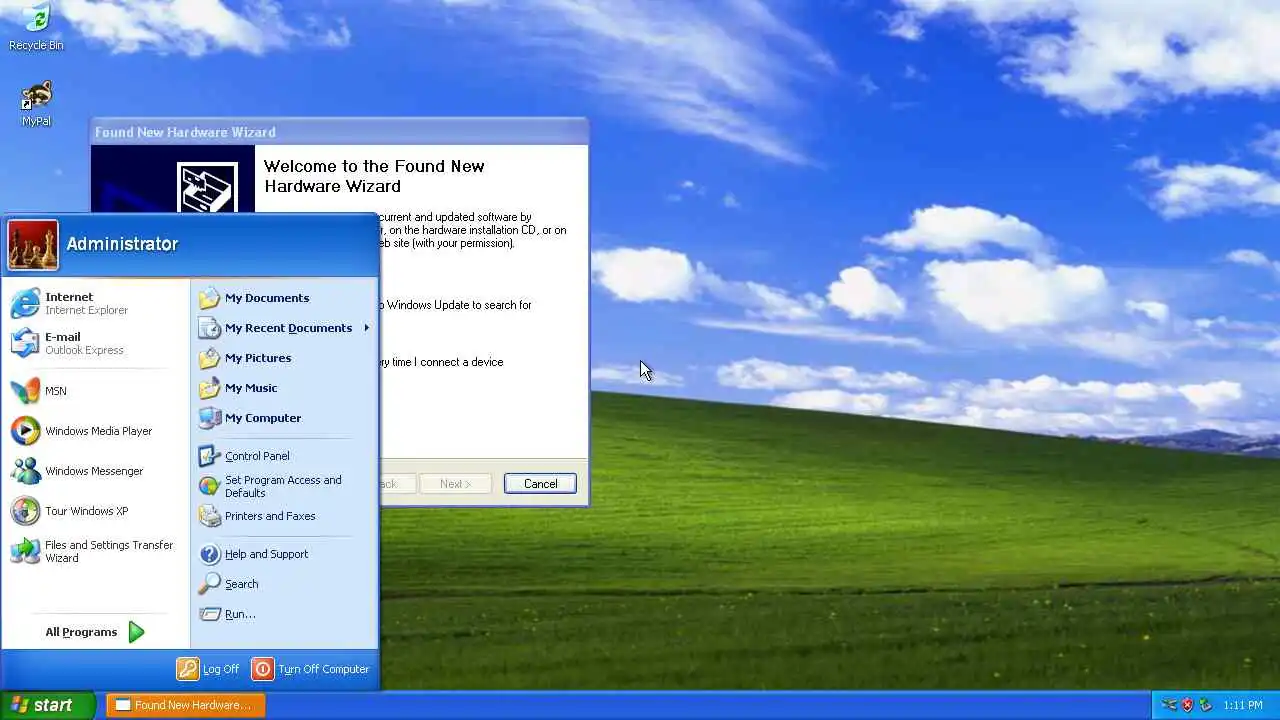Click Safely Remove Hardware tray icon

[1205, 705]
